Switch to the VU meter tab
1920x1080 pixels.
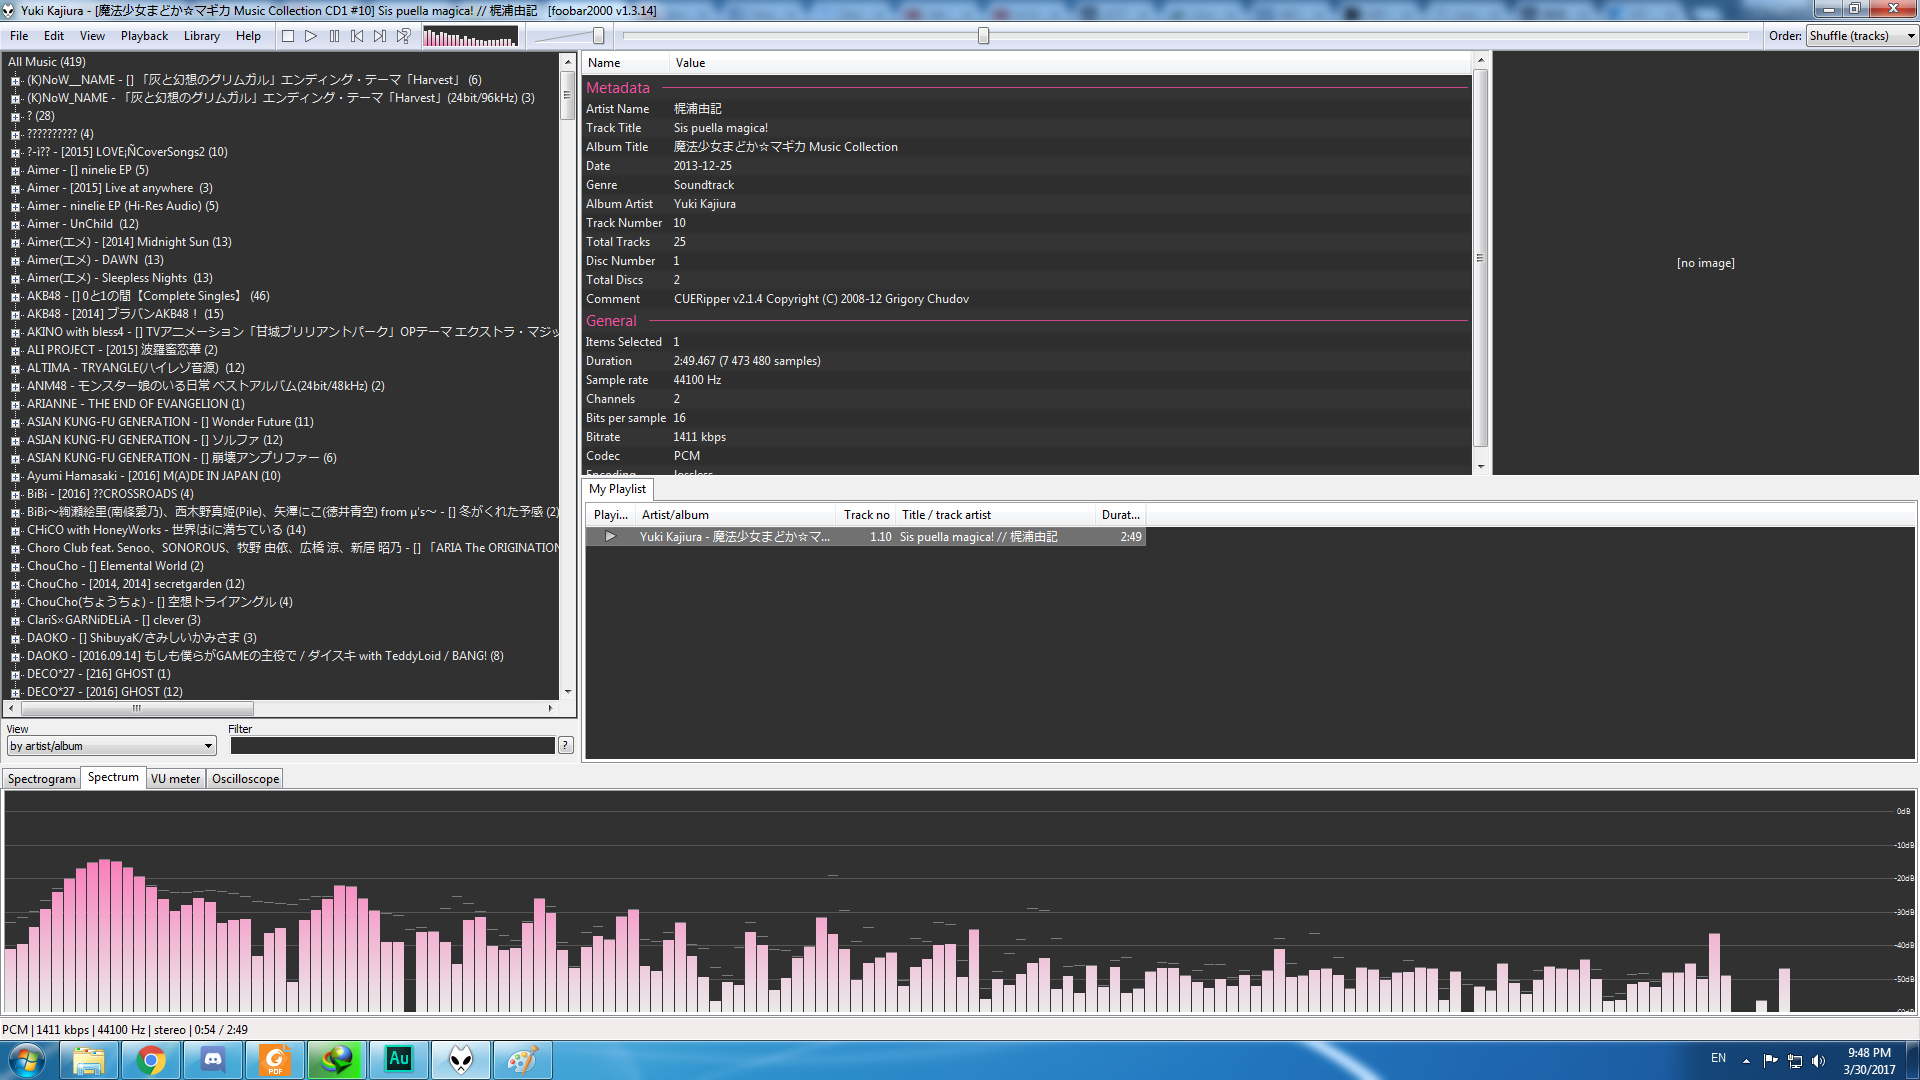point(176,779)
